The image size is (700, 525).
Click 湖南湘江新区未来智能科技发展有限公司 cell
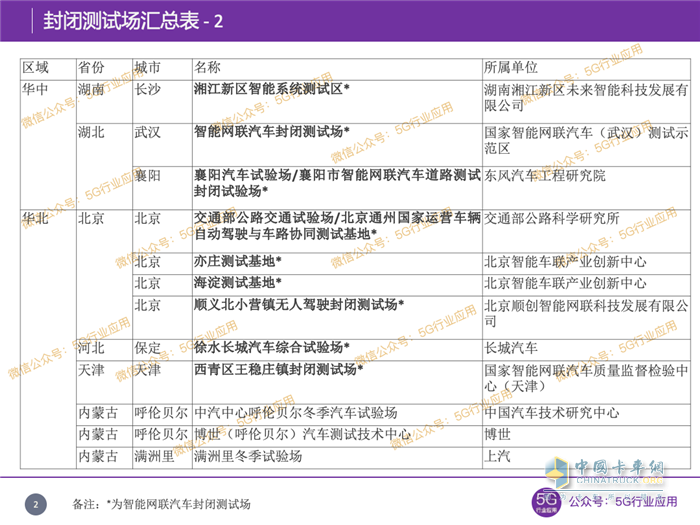(587, 102)
